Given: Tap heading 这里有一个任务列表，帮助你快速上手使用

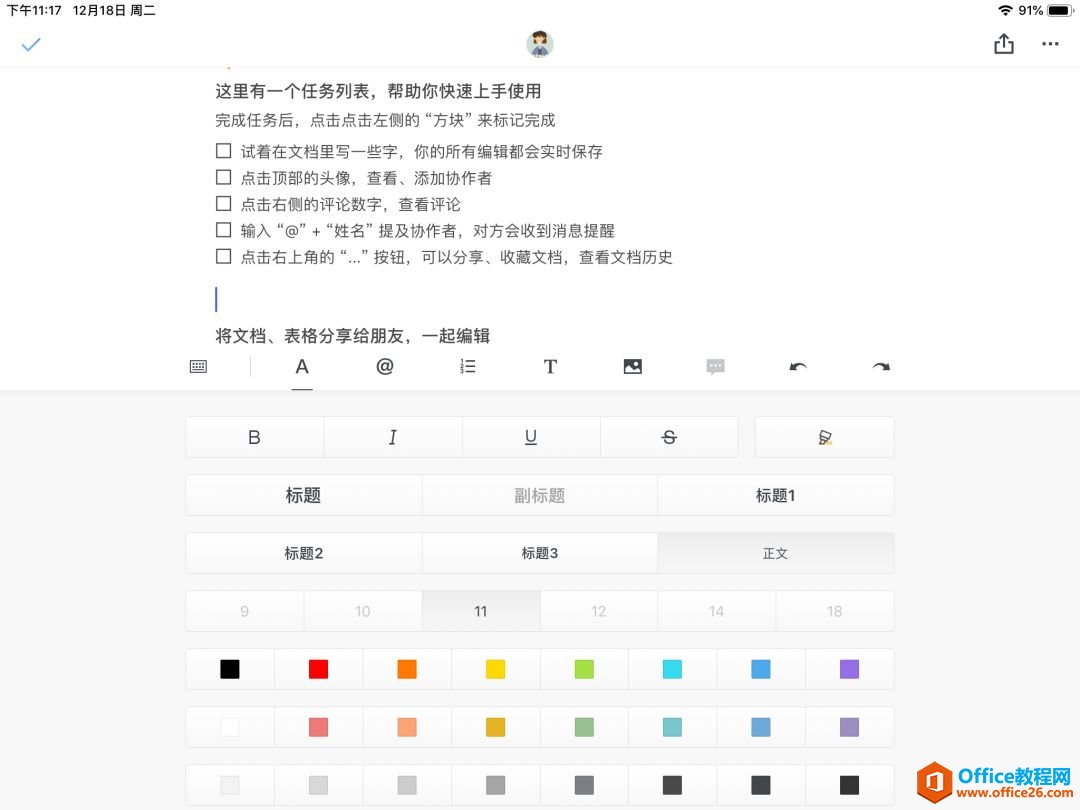Looking at the screenshot, I should tap(378, 91).
